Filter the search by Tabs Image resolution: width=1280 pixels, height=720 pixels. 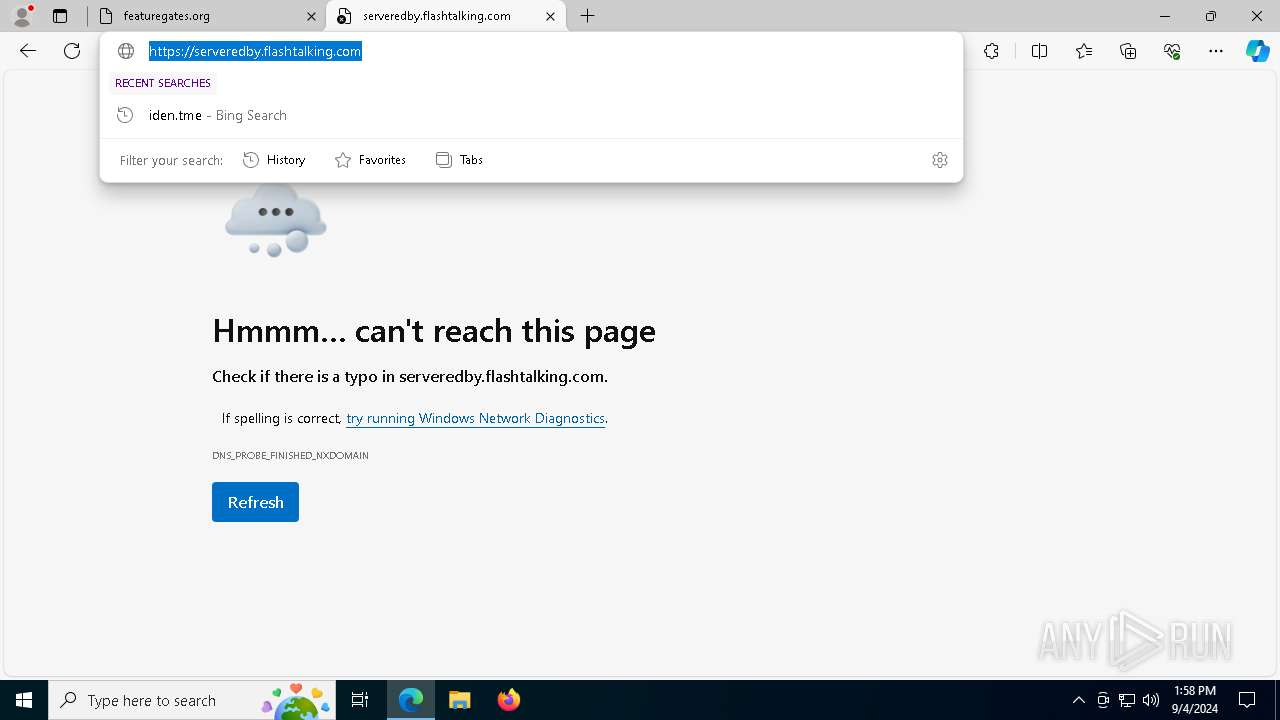pyautogui.click(x=459, y=160)
